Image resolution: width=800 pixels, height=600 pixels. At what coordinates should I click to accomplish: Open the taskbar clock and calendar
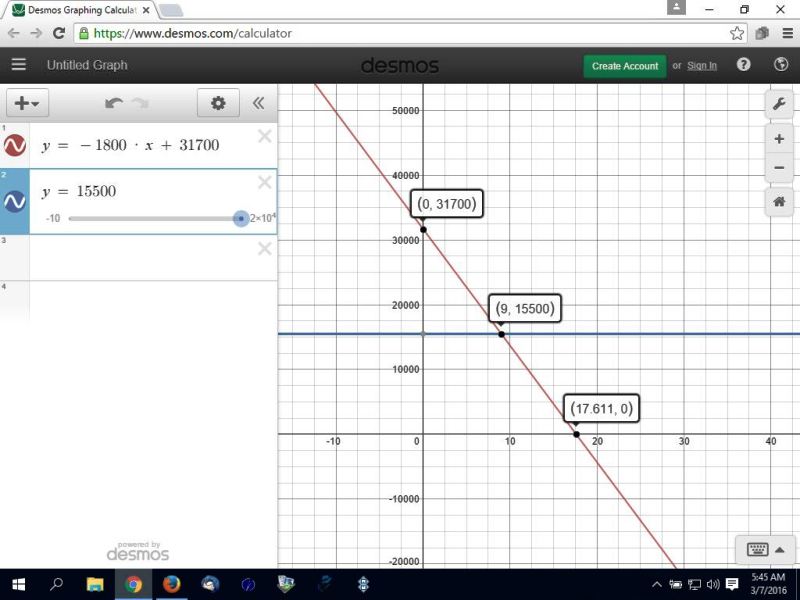click(x=768, y=584)
